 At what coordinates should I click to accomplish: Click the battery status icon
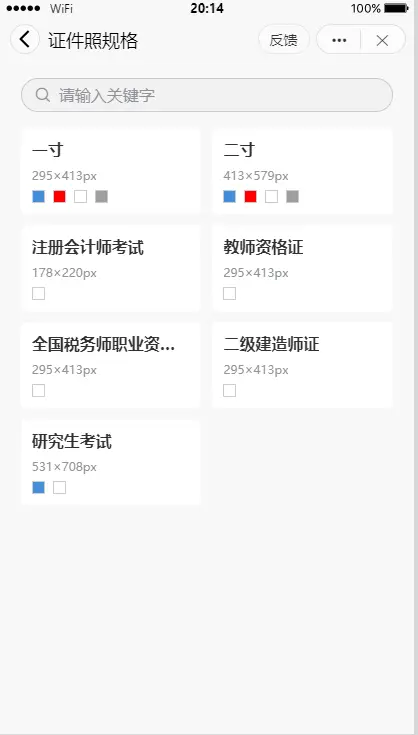(396, 8)
